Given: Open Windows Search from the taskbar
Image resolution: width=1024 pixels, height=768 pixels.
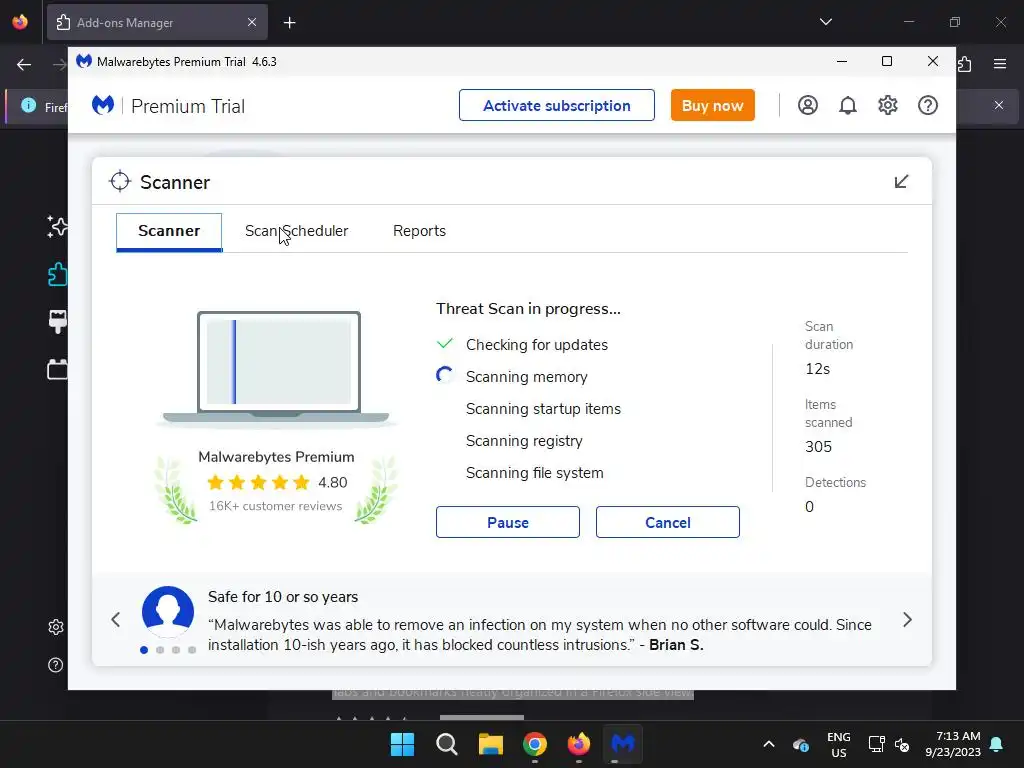Looking at the screenshot, I should (x=447, y=744).
